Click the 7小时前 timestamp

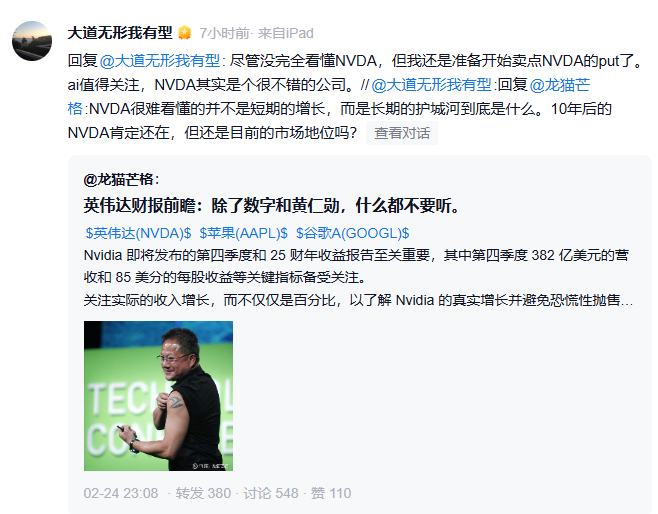pyautogui.click(x=224, y=33)
